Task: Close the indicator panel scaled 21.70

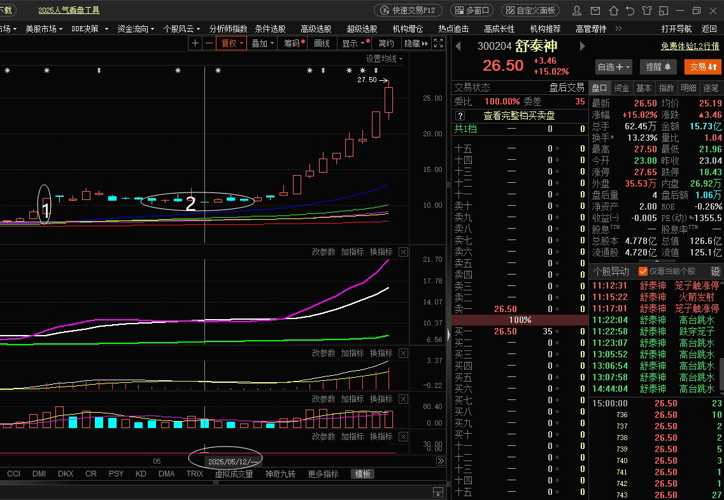Action: pyautogui.click(x=403, y=252)
